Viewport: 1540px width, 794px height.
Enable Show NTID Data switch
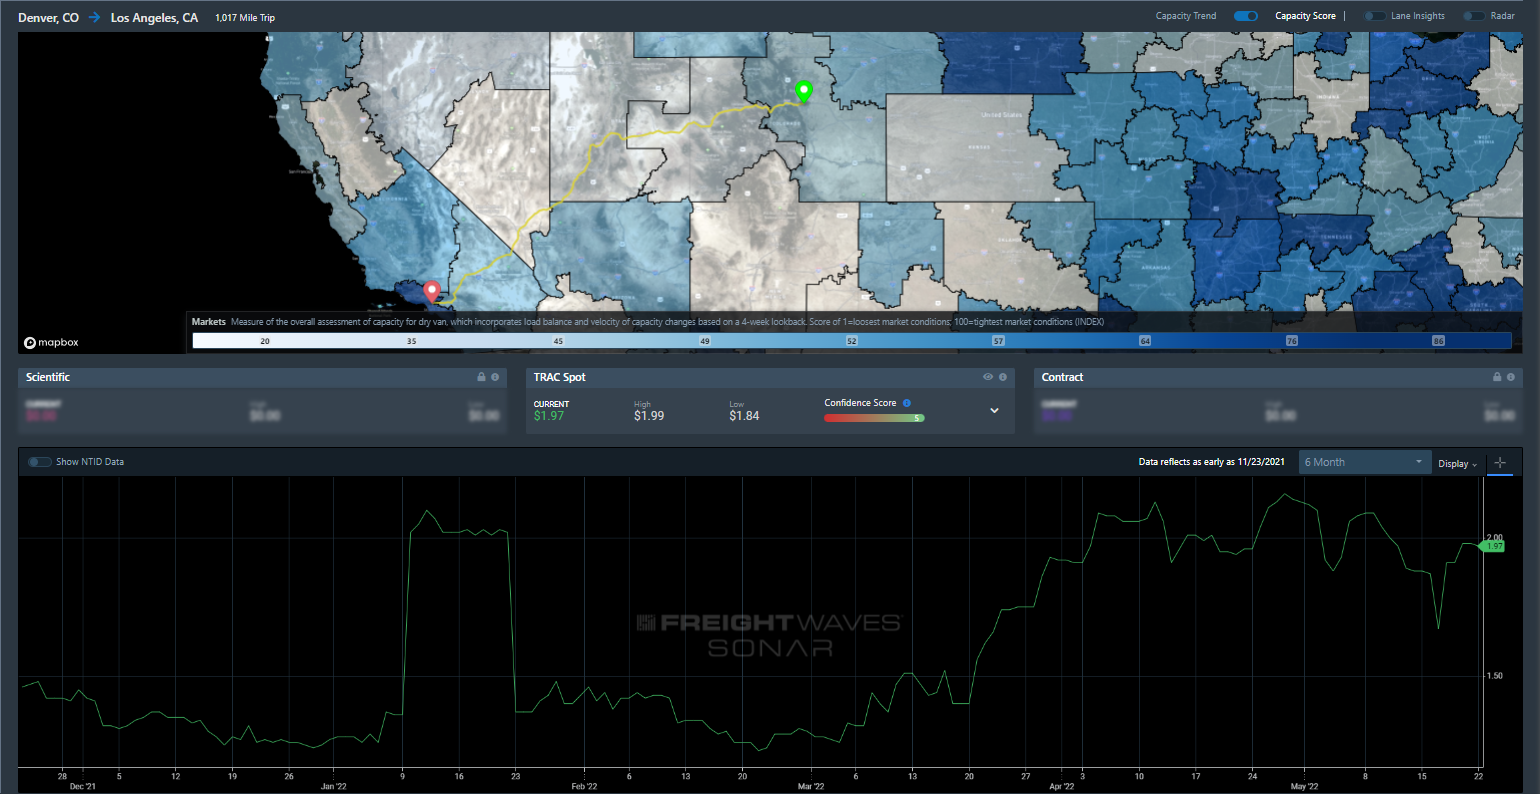pos(40,462)
